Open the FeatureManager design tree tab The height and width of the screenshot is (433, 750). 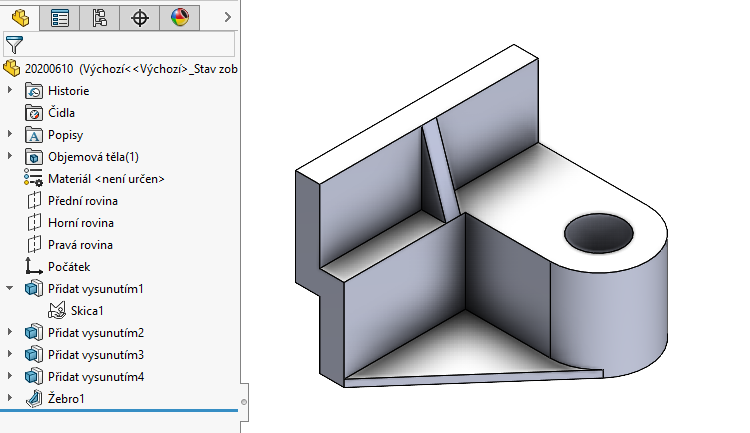click(20, 17)
